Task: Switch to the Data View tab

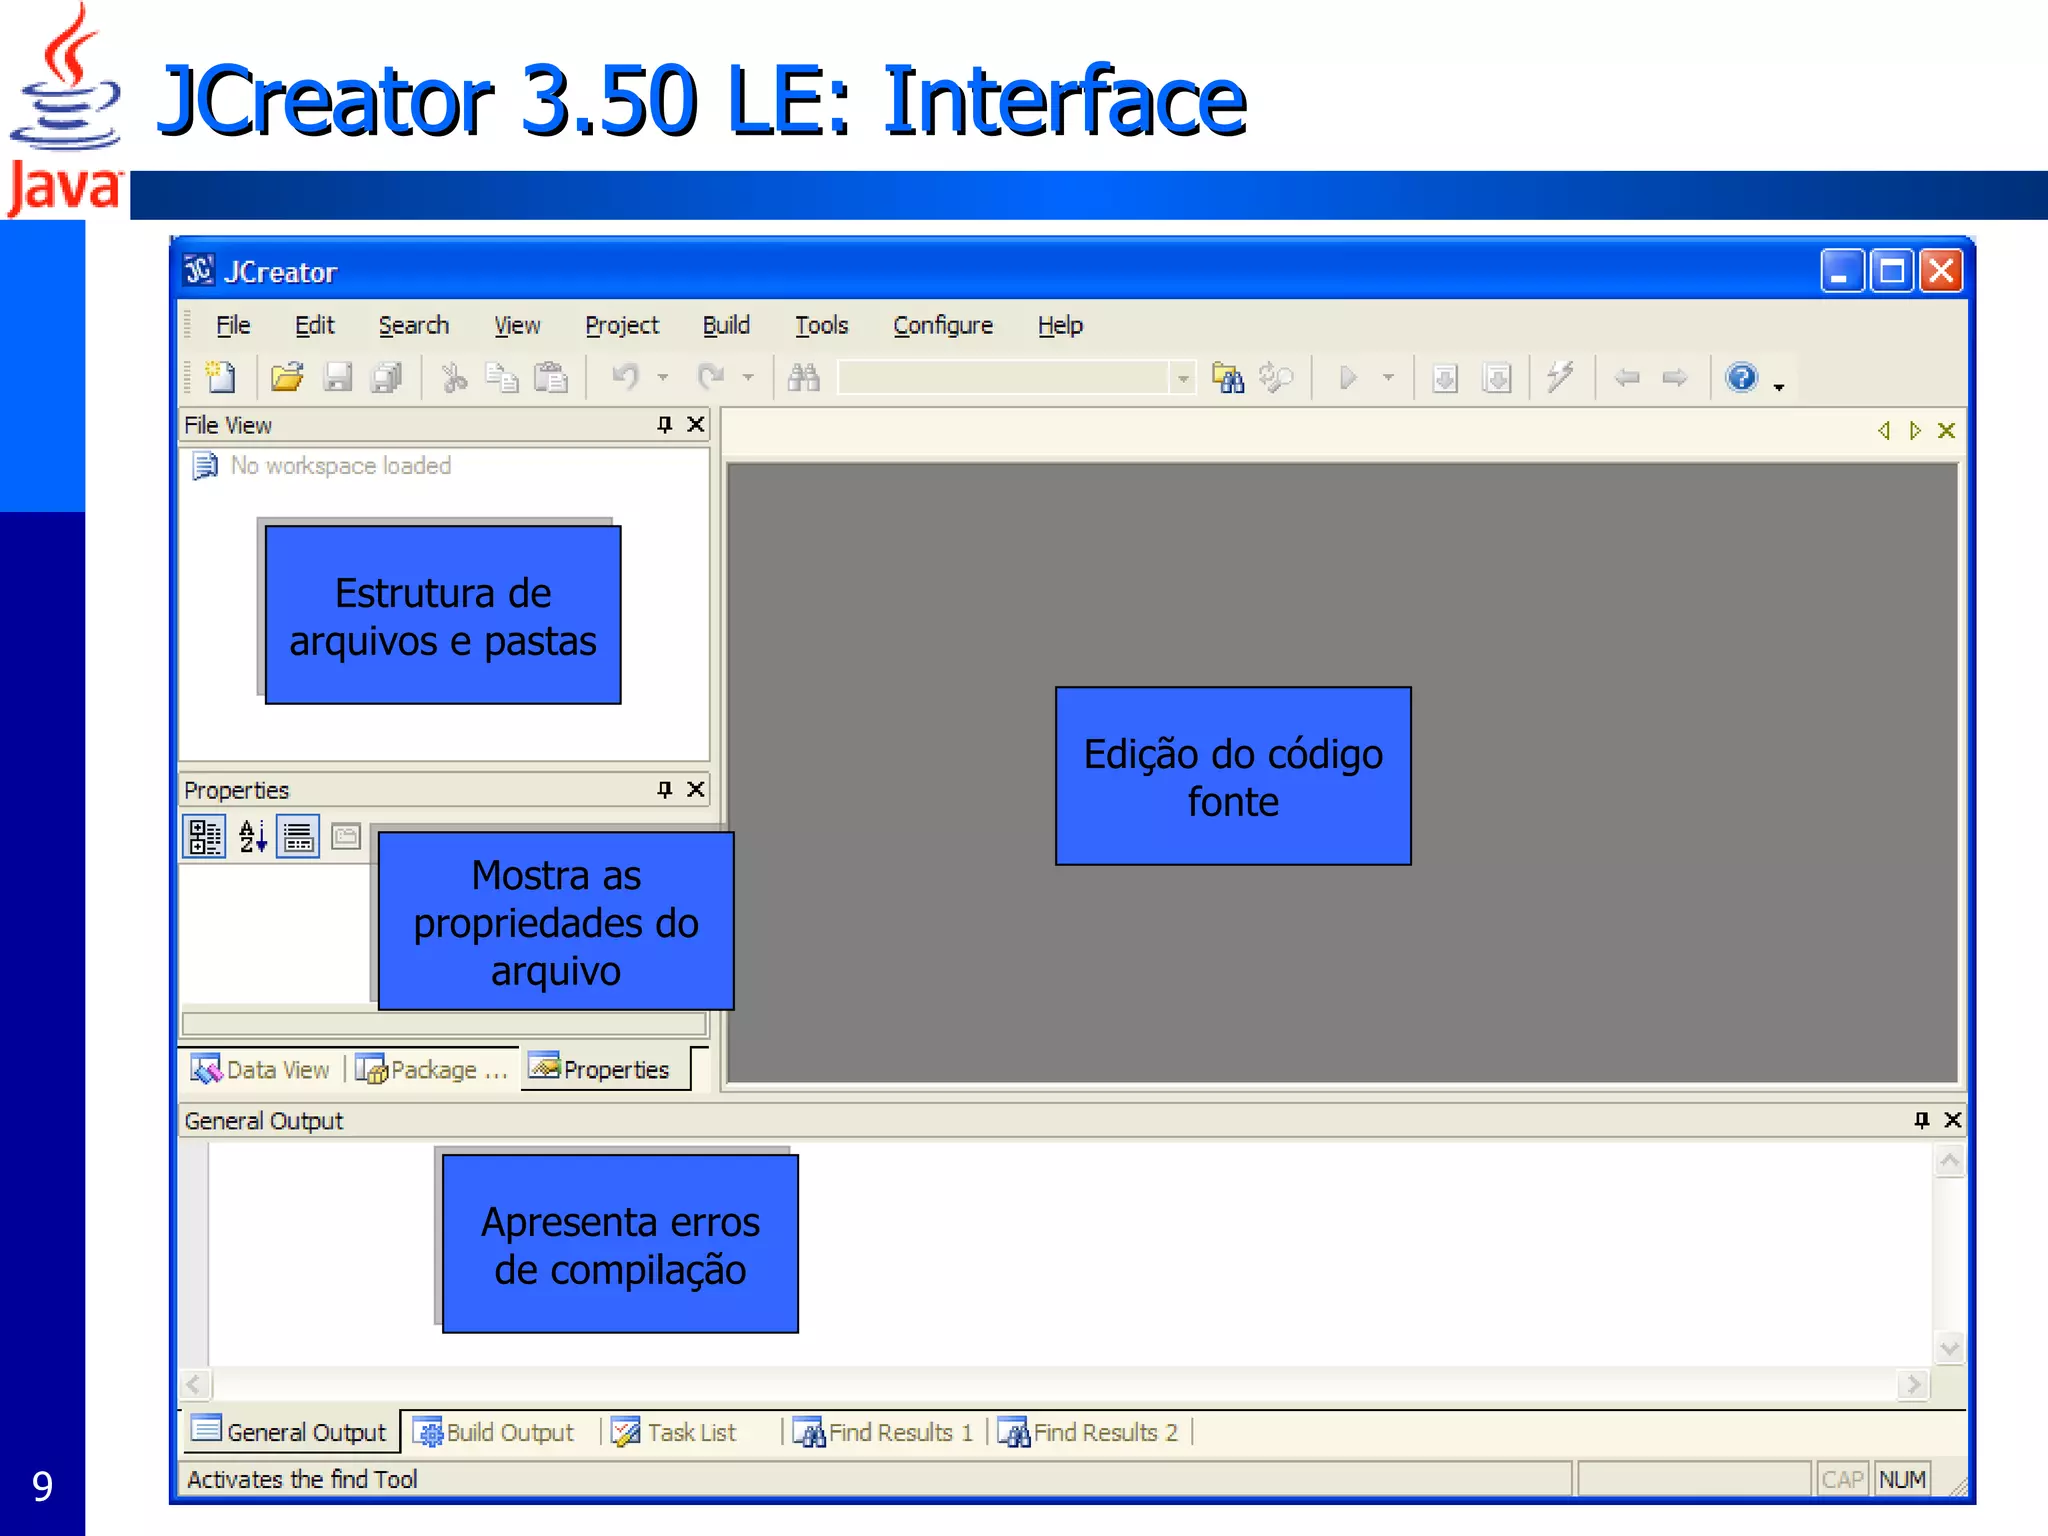Action: tap(260, 1070)
